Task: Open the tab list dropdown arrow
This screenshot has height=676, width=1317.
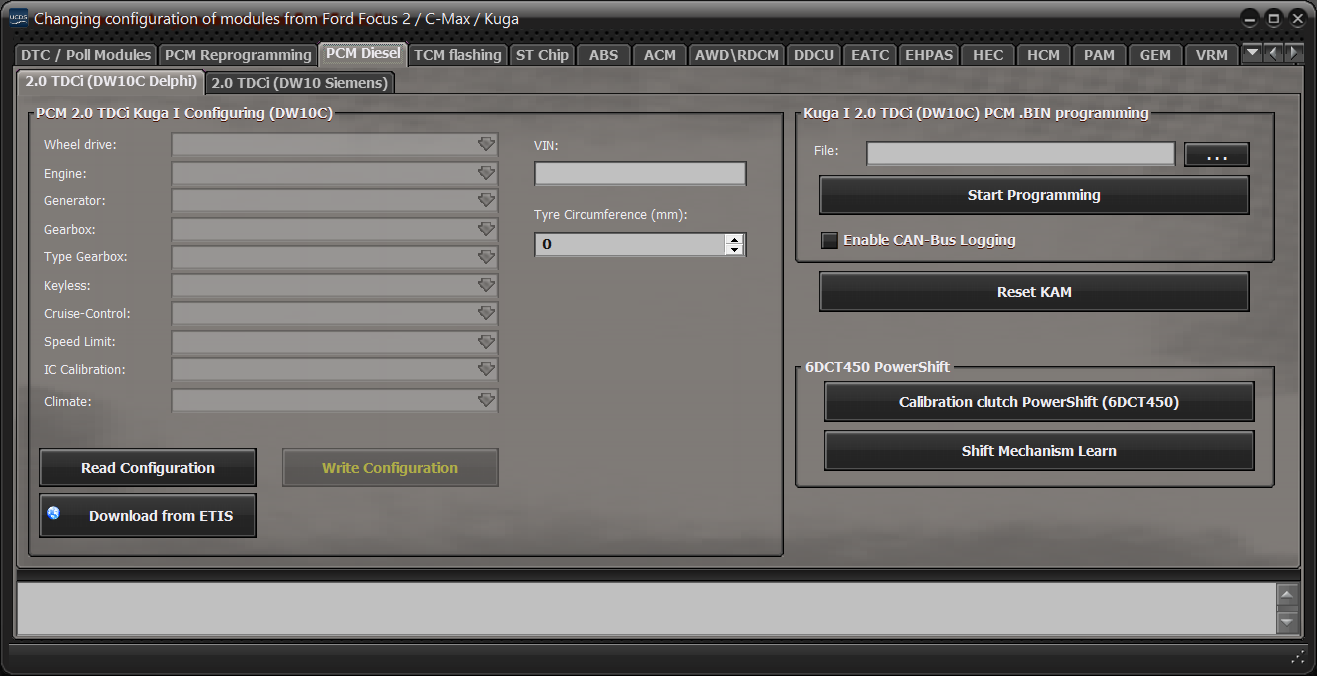Action: 1251,54
